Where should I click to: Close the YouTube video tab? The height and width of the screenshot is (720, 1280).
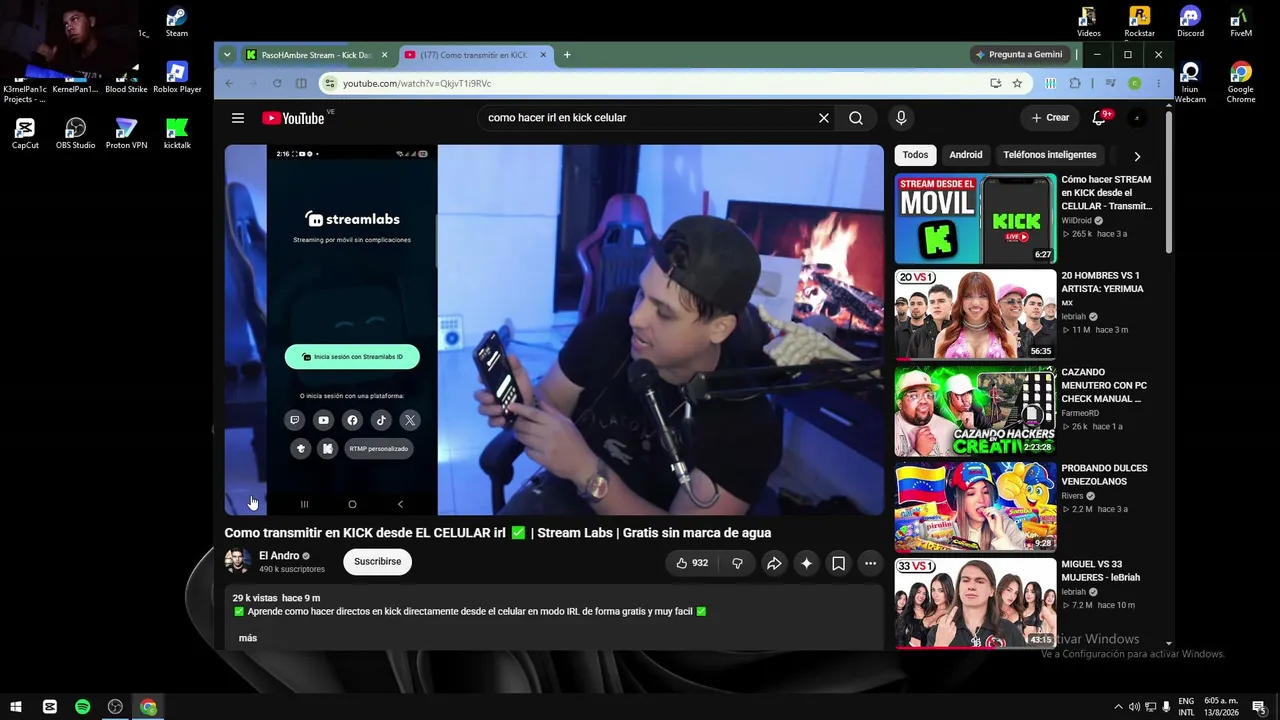pyautogui.click(x=544, y=55)
